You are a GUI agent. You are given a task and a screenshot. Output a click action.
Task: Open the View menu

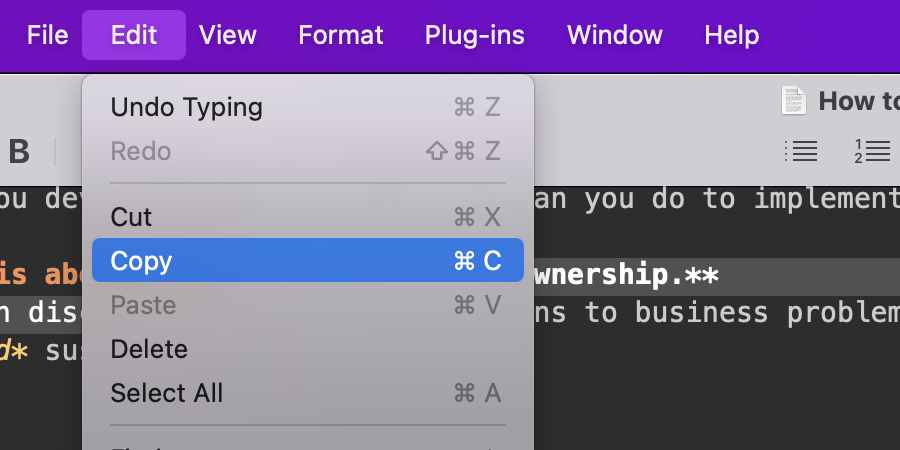coord(228,35)
